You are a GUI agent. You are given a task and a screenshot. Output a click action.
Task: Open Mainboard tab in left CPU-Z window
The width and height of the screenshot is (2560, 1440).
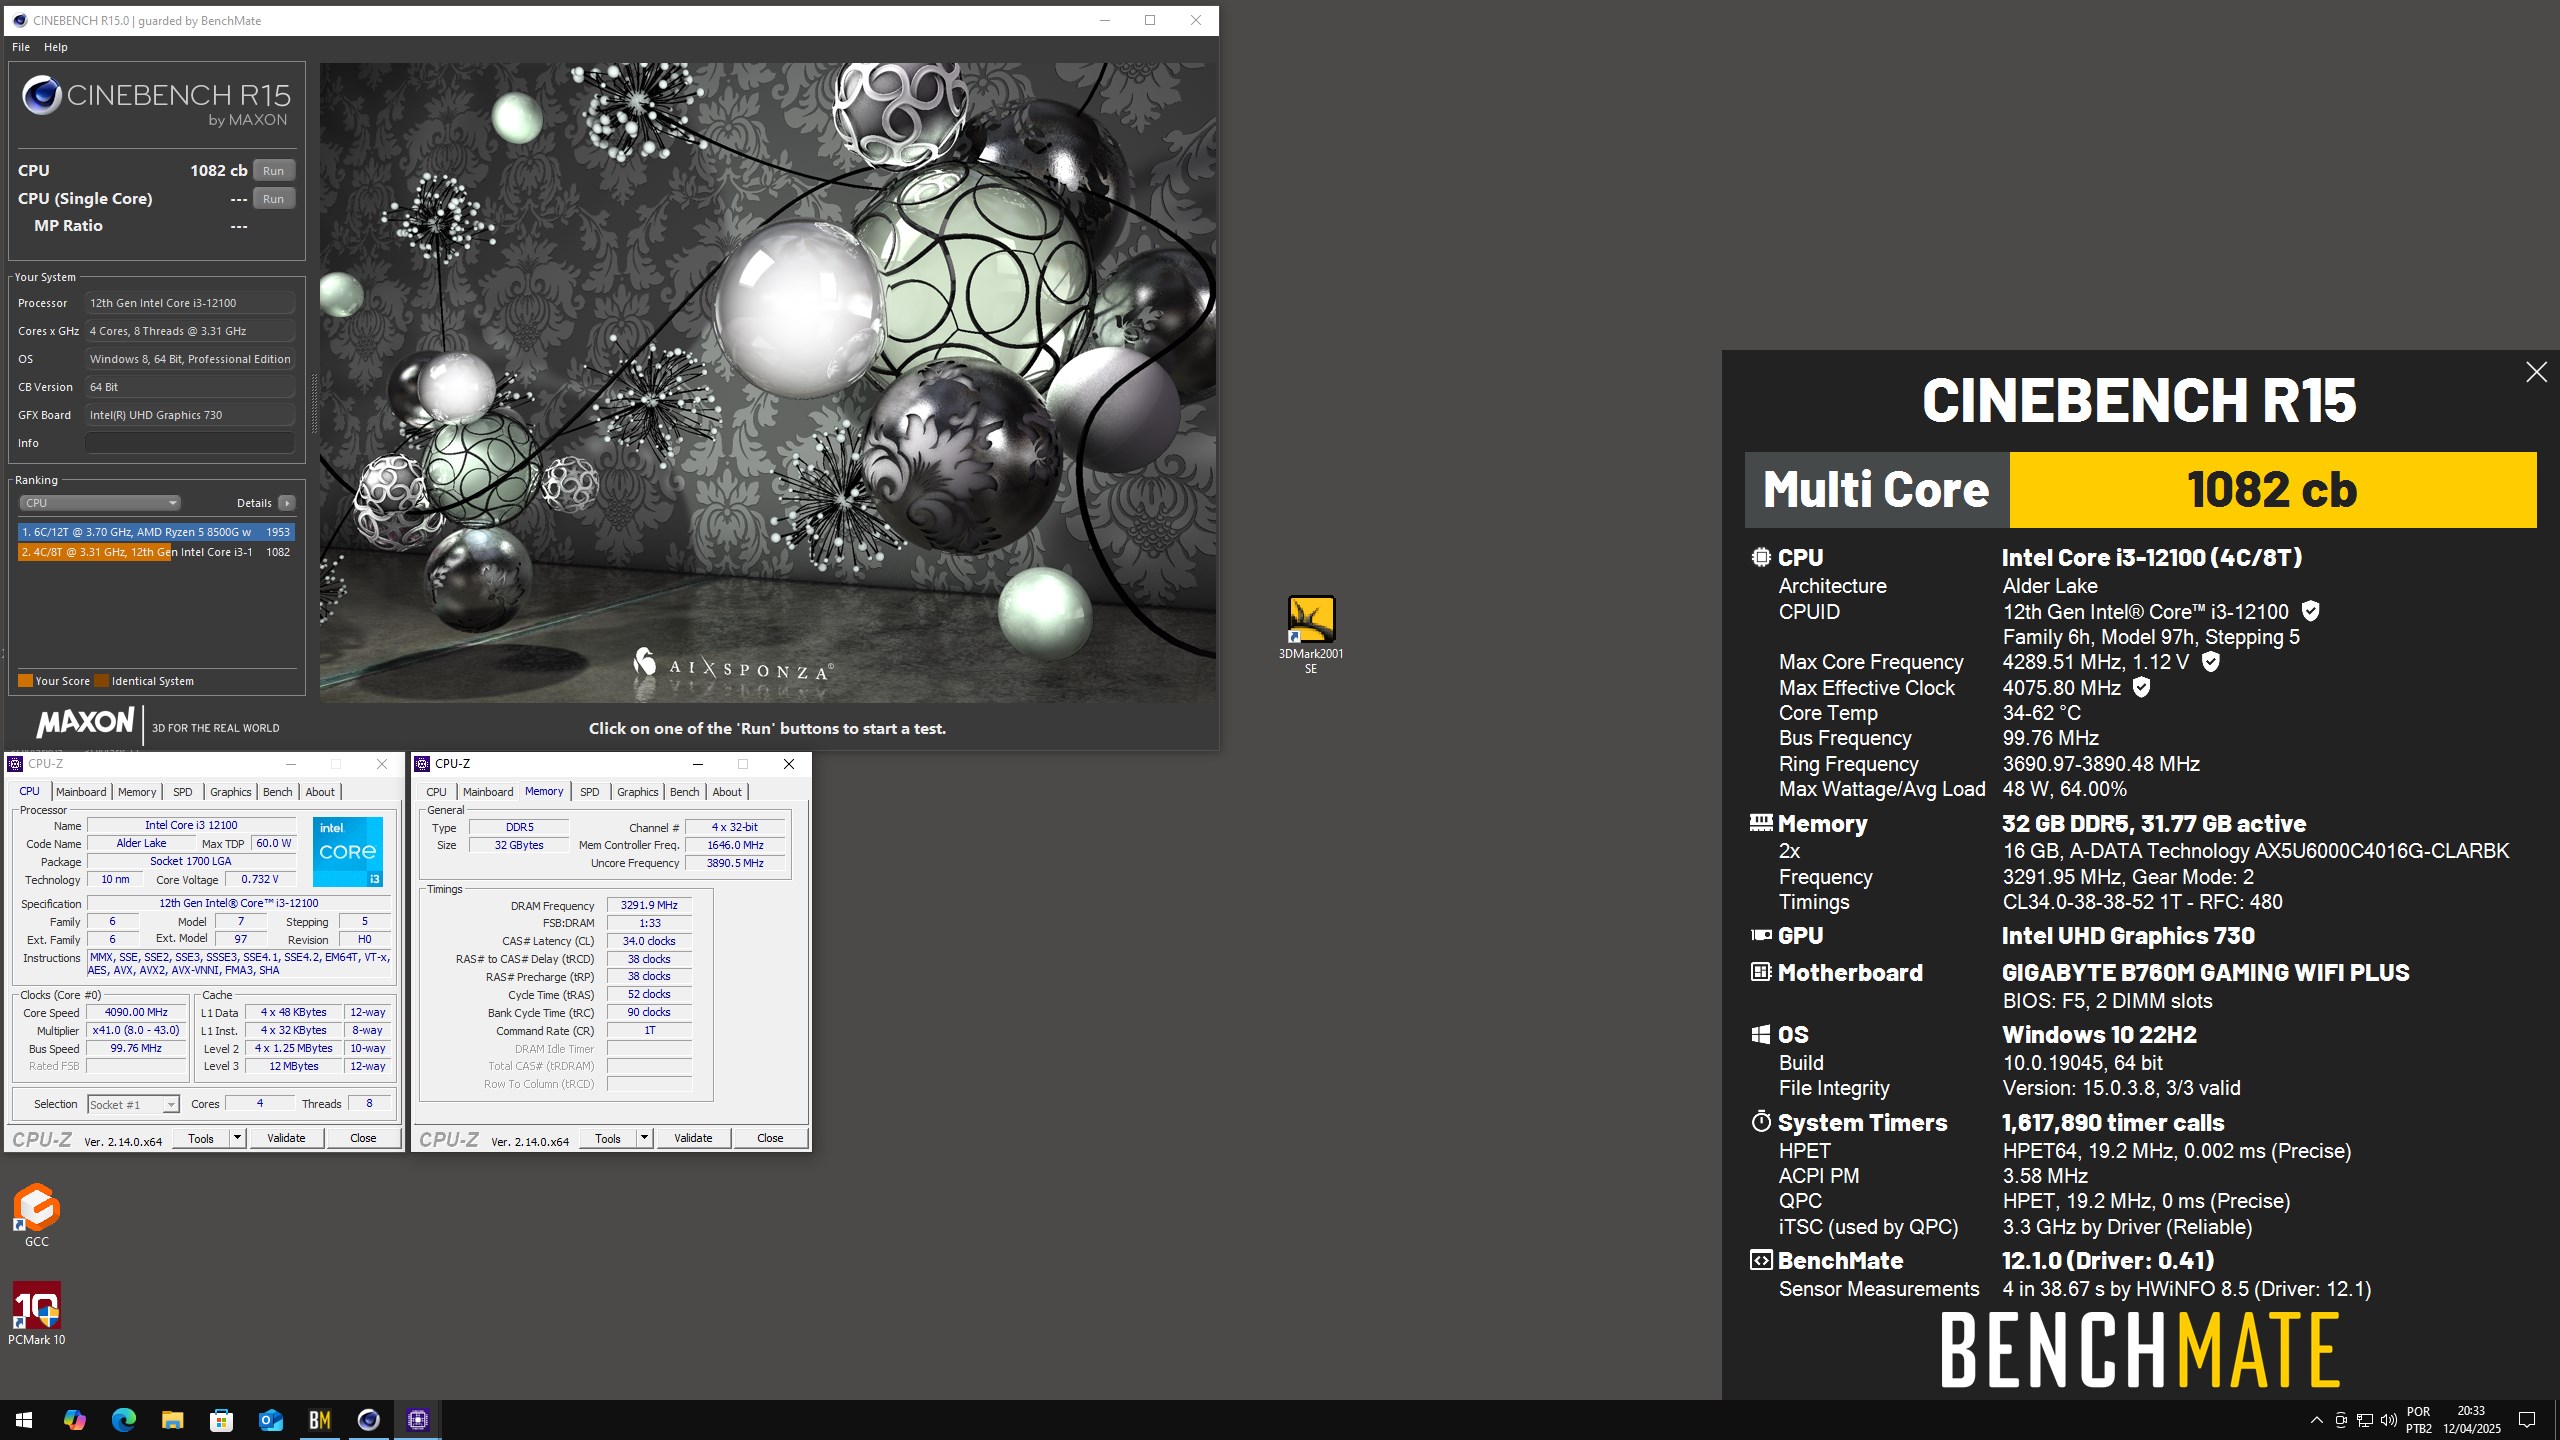pyautogui.click(x=81, y=792)
